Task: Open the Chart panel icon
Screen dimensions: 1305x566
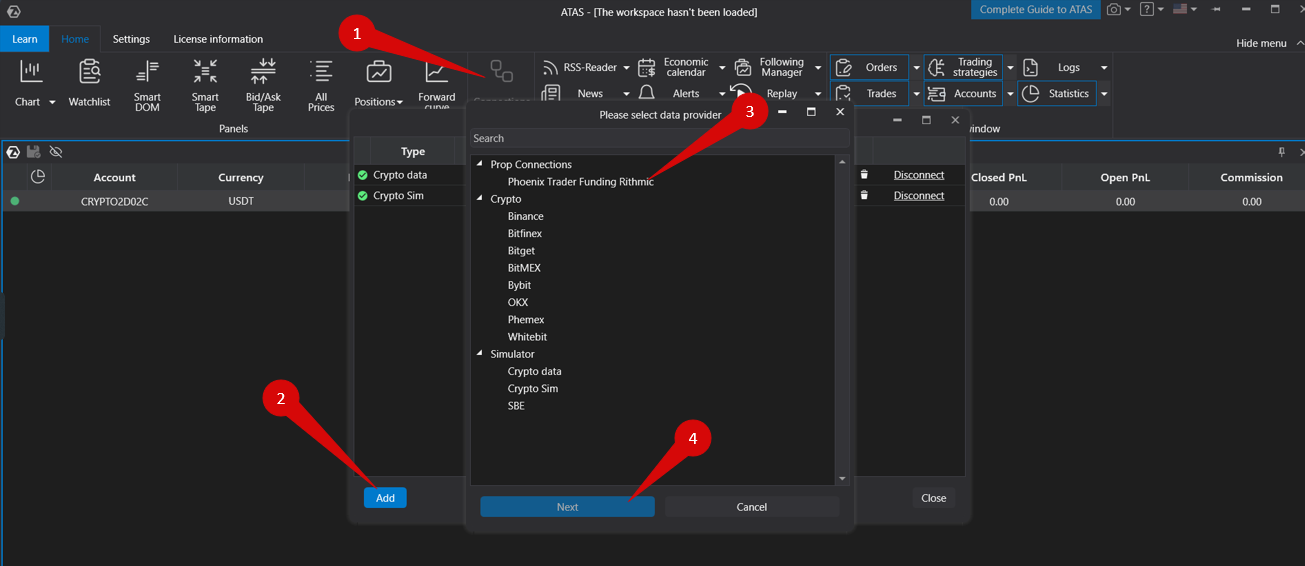Action: pyautogui.click(x=30, y=73)
